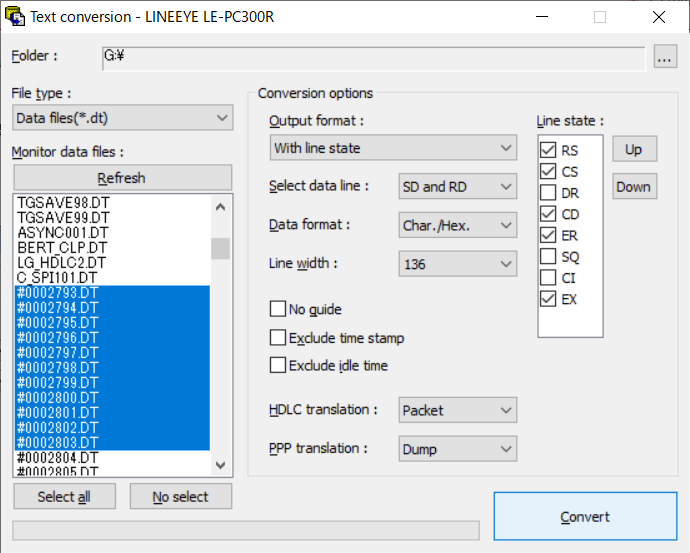Open the Select data line combo box
The width and height of the screenshot is (690, 553).
[x=458, y=187]
